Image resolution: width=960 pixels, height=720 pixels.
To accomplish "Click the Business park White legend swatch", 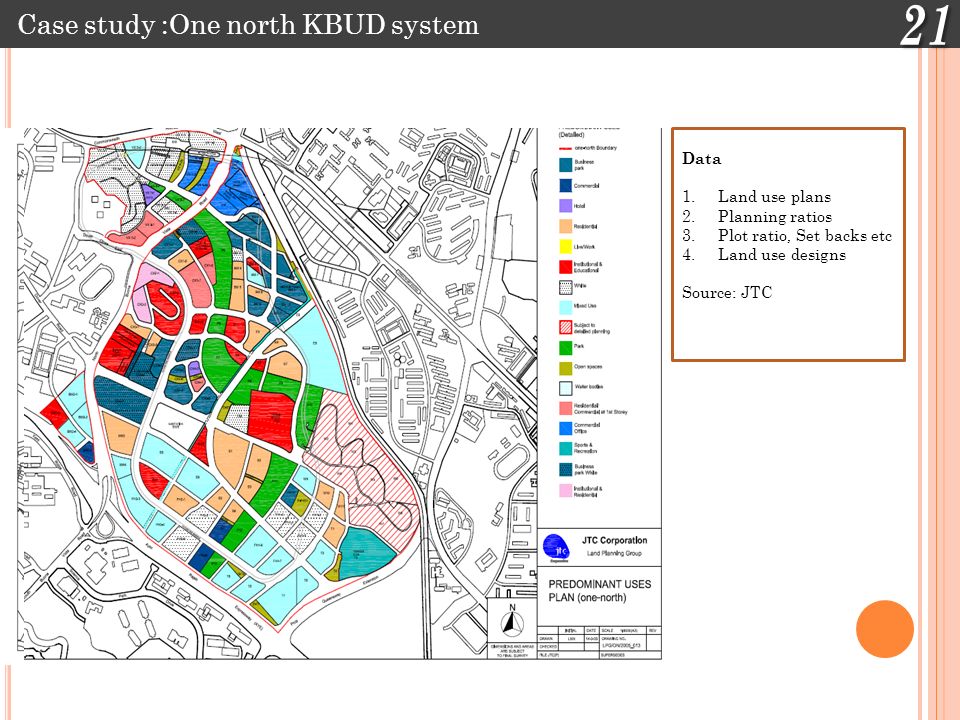I will 565,469.
